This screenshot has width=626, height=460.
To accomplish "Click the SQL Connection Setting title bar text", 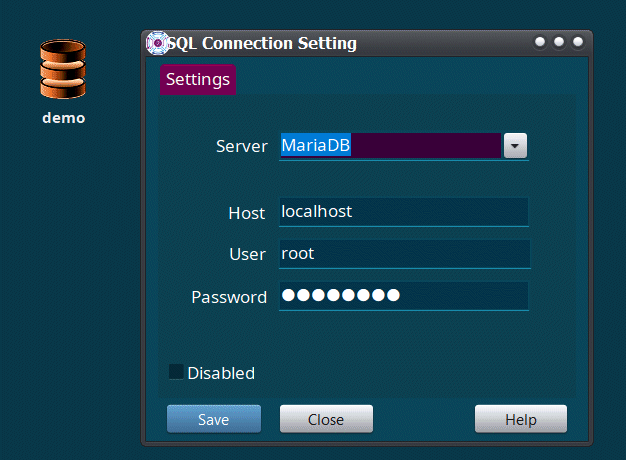I will tap(262, 43).
